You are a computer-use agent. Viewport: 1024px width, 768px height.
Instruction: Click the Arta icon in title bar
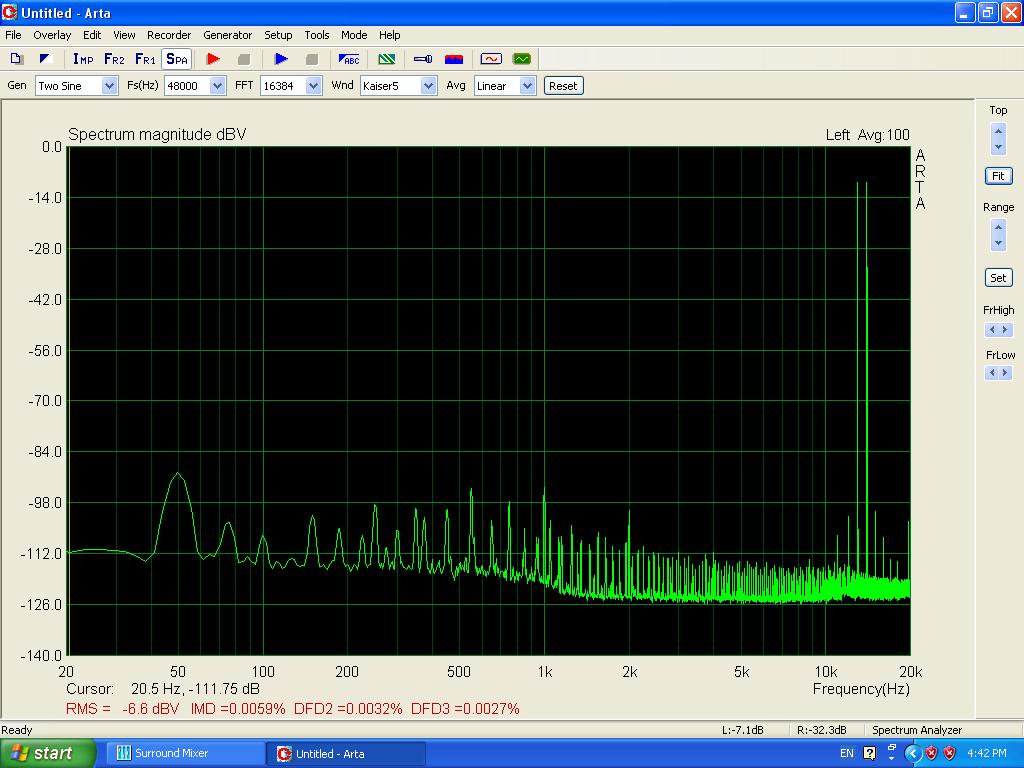(10, 12)
